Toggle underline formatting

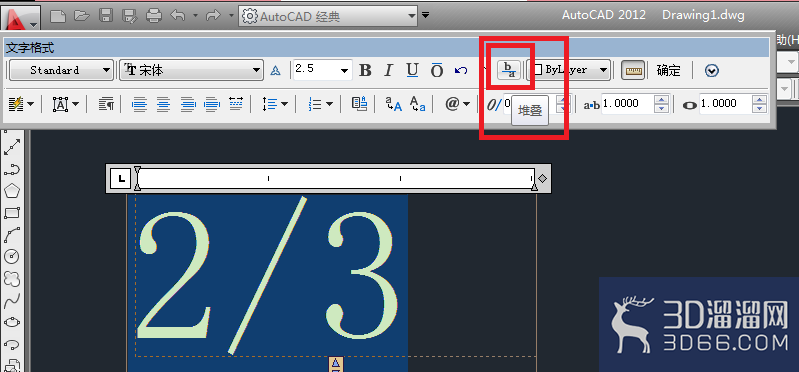tap(413, 70)
